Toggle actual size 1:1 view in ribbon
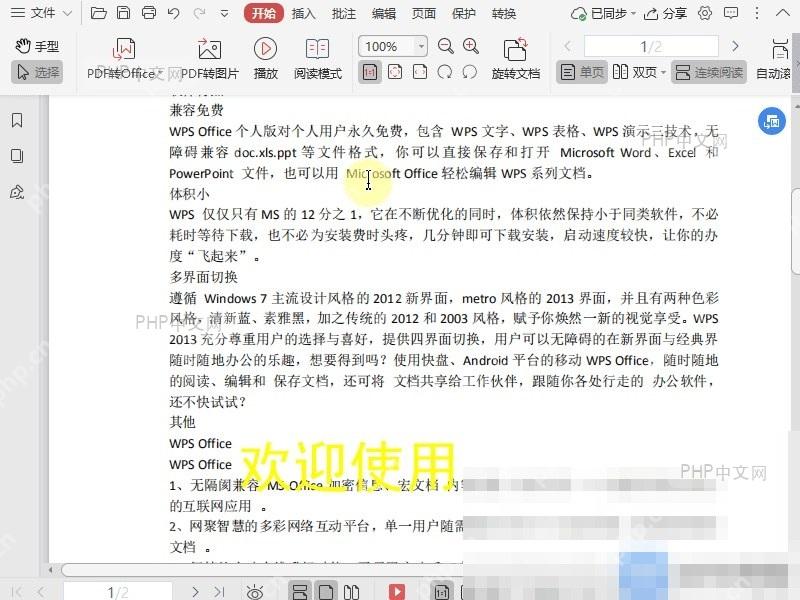The image size is (800, 600). [370, 72]
